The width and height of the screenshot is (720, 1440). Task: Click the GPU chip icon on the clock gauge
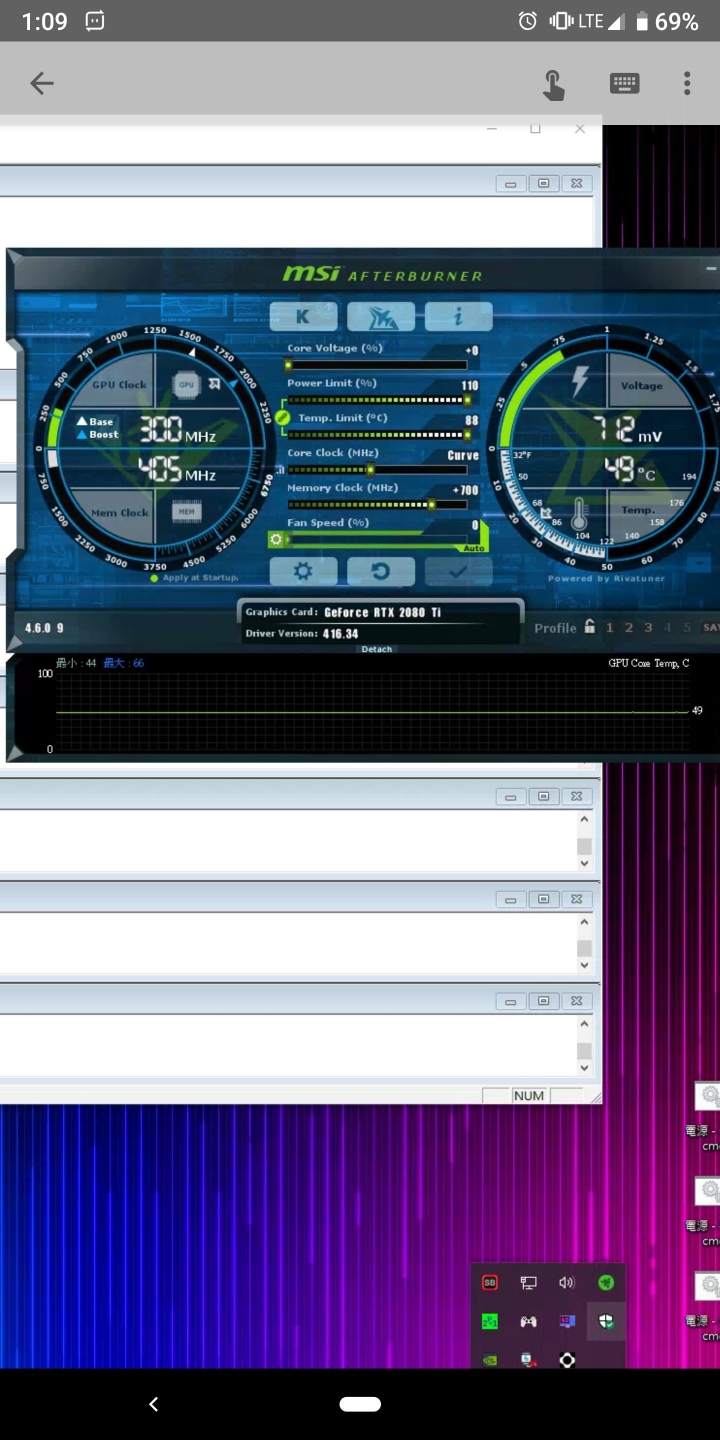(x=186, y=385)
